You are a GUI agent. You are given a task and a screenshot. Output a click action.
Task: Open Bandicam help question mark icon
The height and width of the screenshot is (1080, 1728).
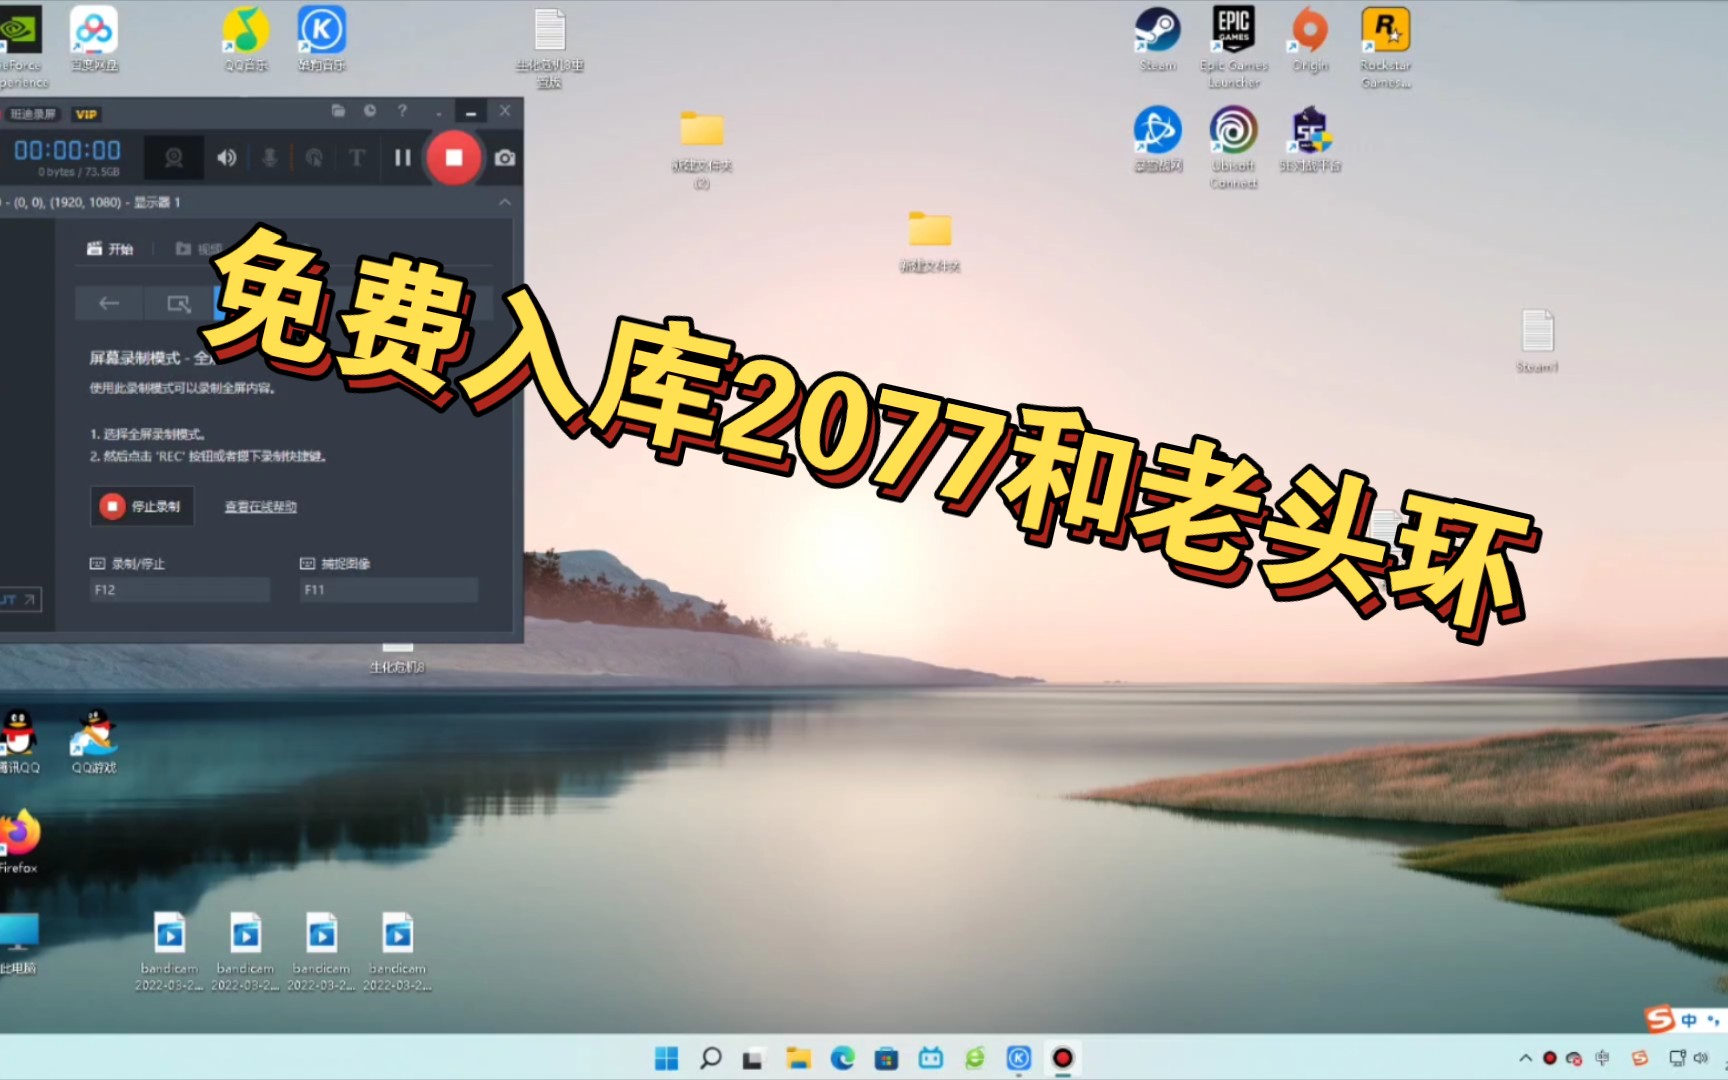coord(402,111)
